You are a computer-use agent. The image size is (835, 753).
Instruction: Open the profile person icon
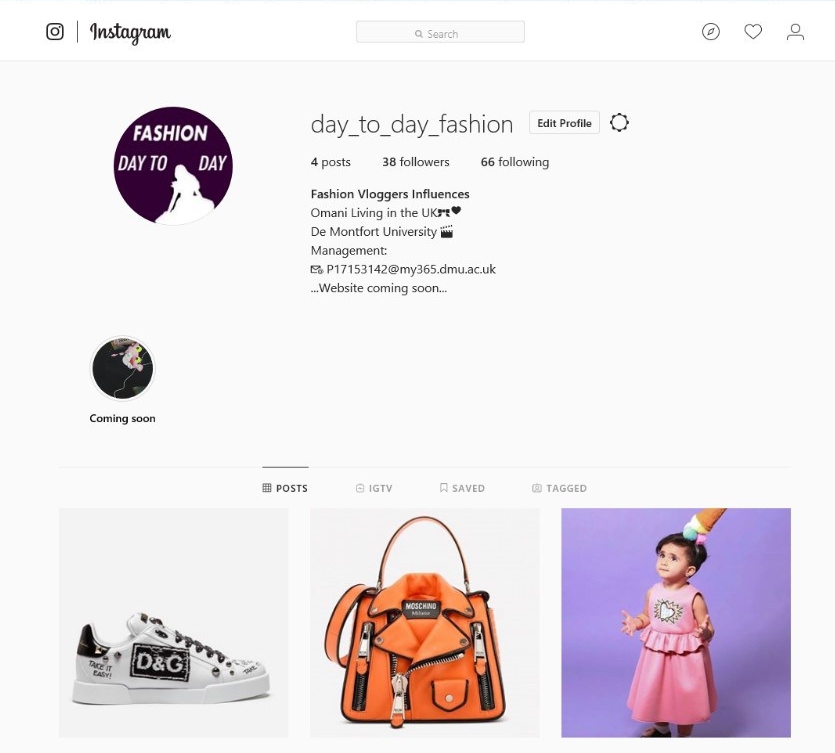pyautogui.click(x=795, y=32)
